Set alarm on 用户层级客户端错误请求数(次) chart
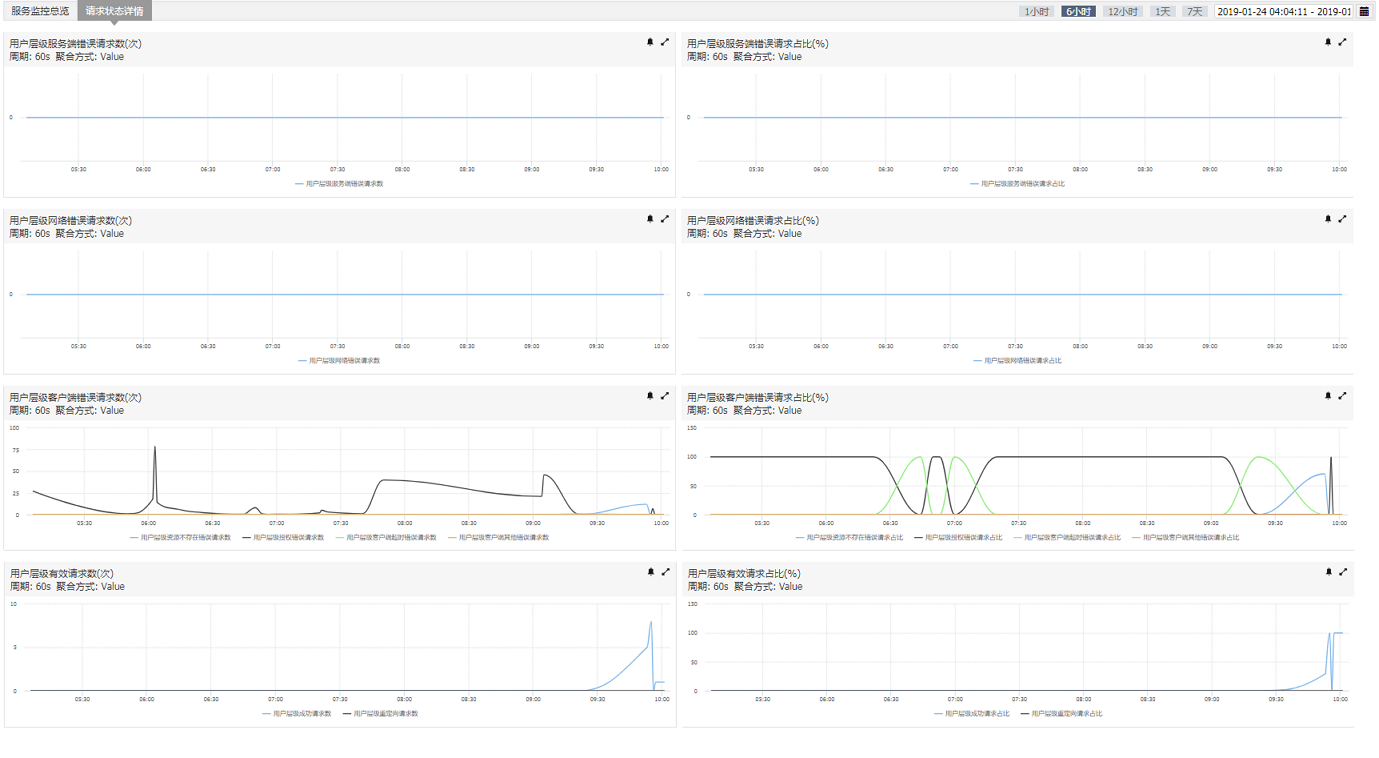 click(650, 396)
